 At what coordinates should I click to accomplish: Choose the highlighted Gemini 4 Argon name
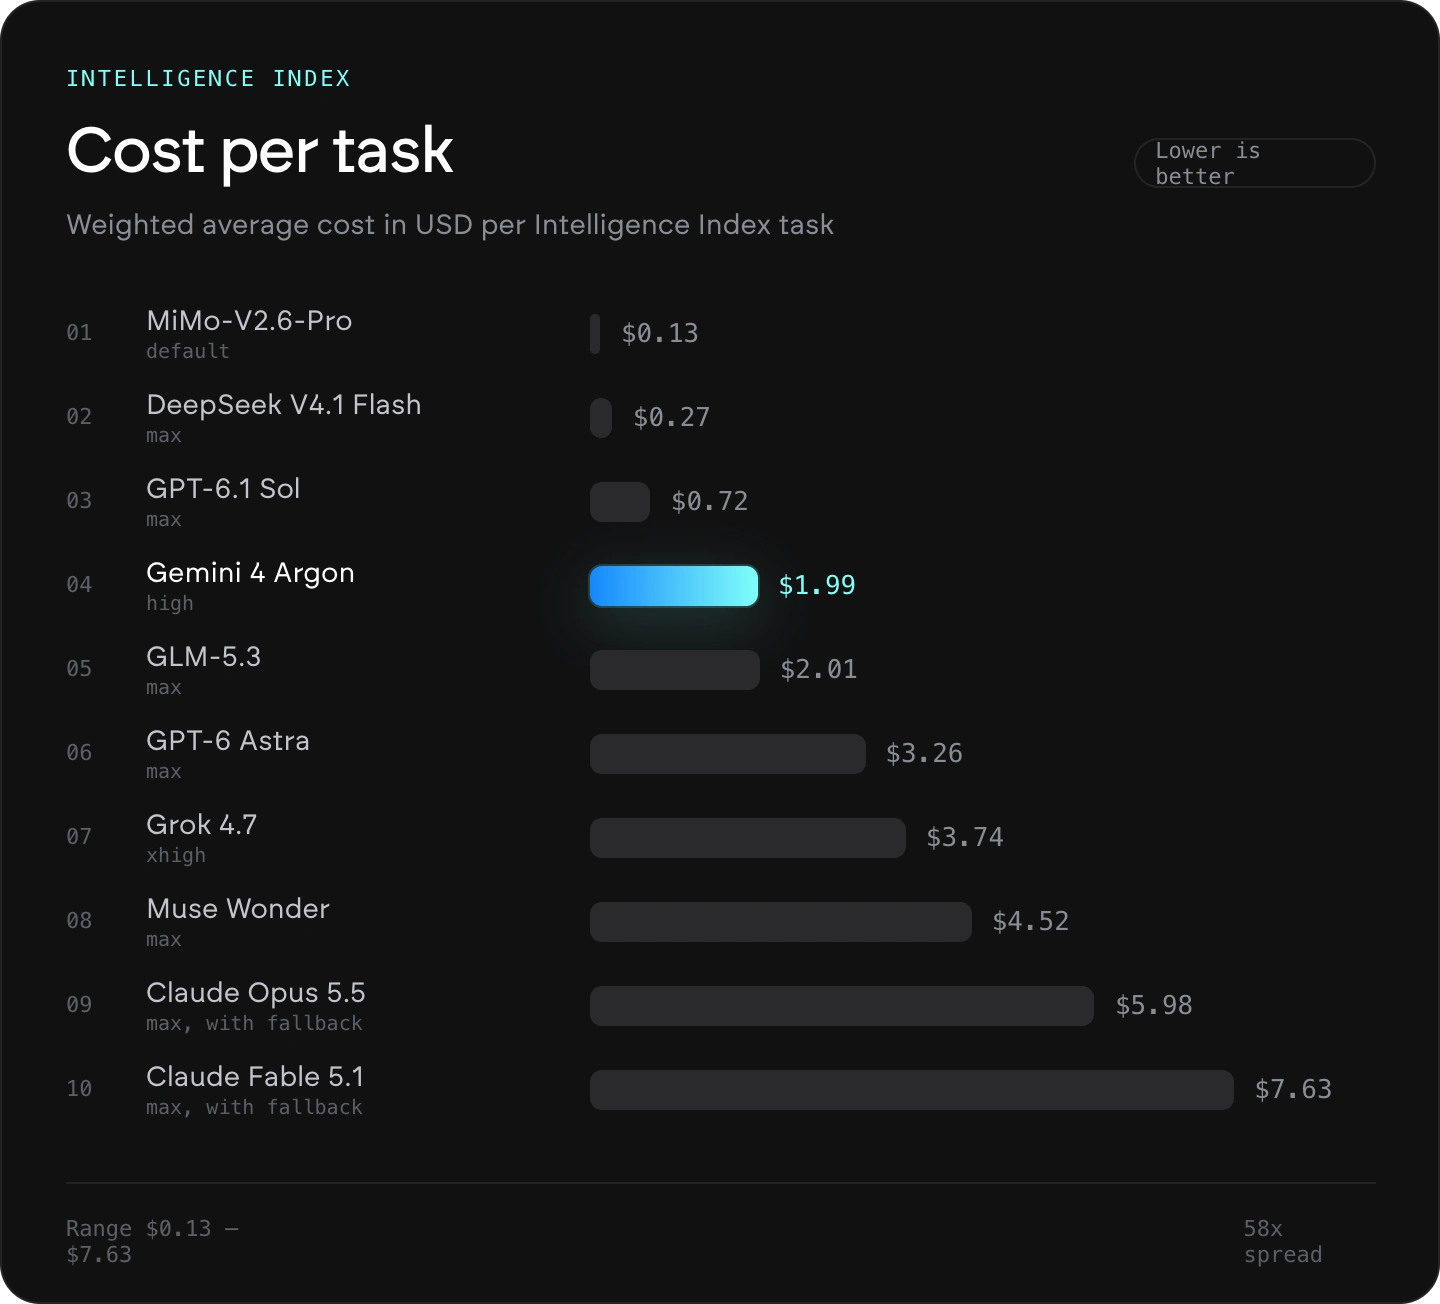(250, 573)
